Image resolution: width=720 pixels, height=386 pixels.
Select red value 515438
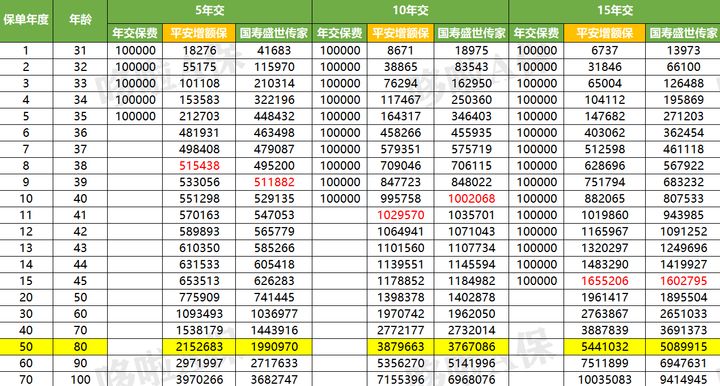(x=199, y=166)
